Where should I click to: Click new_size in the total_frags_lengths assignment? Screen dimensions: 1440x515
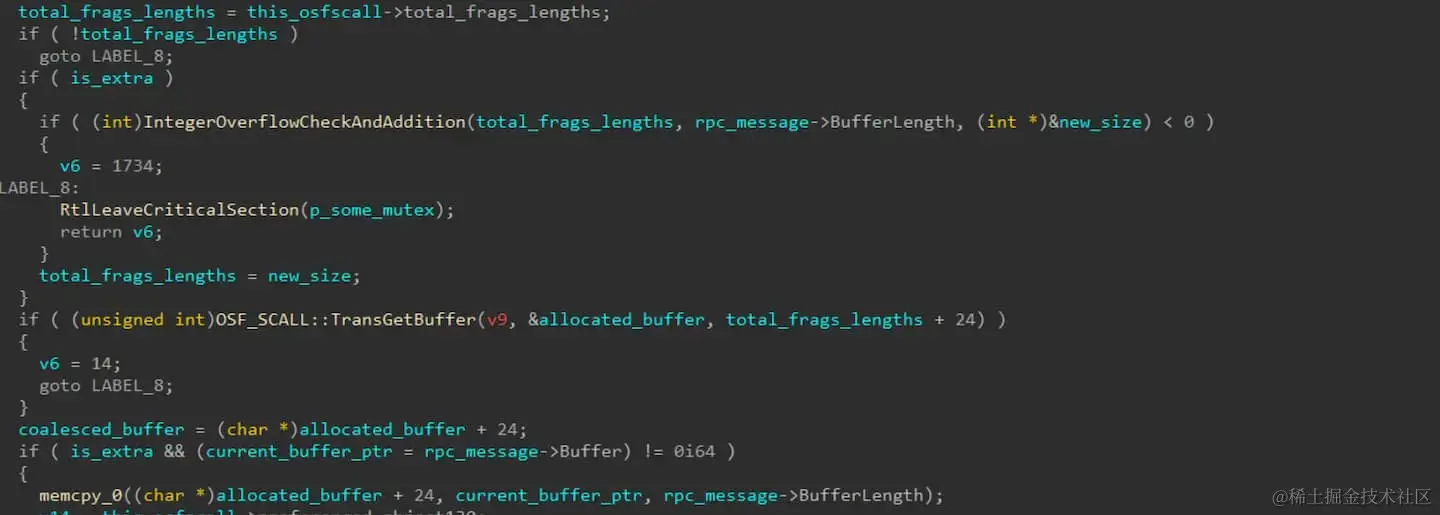tap(310, 276)
